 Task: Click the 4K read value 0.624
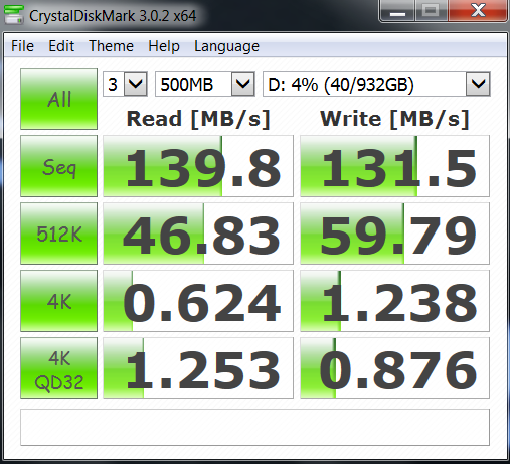tap(198, 301)
